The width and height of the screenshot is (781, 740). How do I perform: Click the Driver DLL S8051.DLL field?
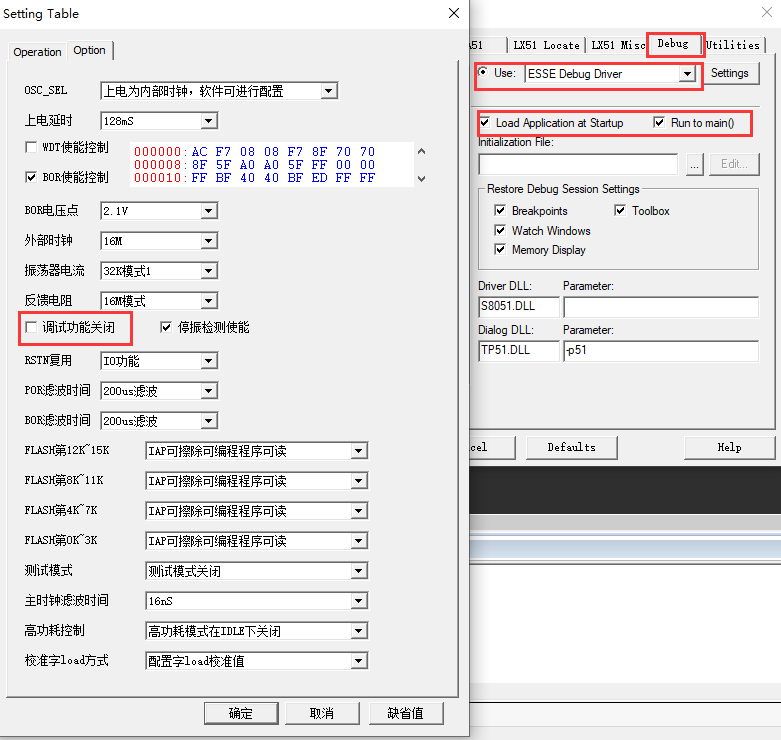point(519,306)
